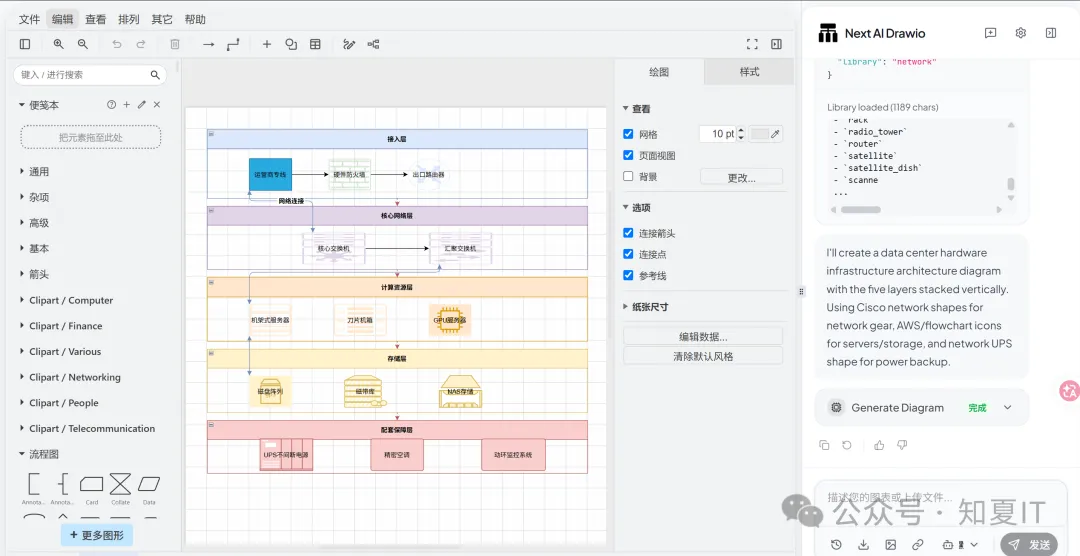
Task: Open the 编辑 menu
Action: 63,19
